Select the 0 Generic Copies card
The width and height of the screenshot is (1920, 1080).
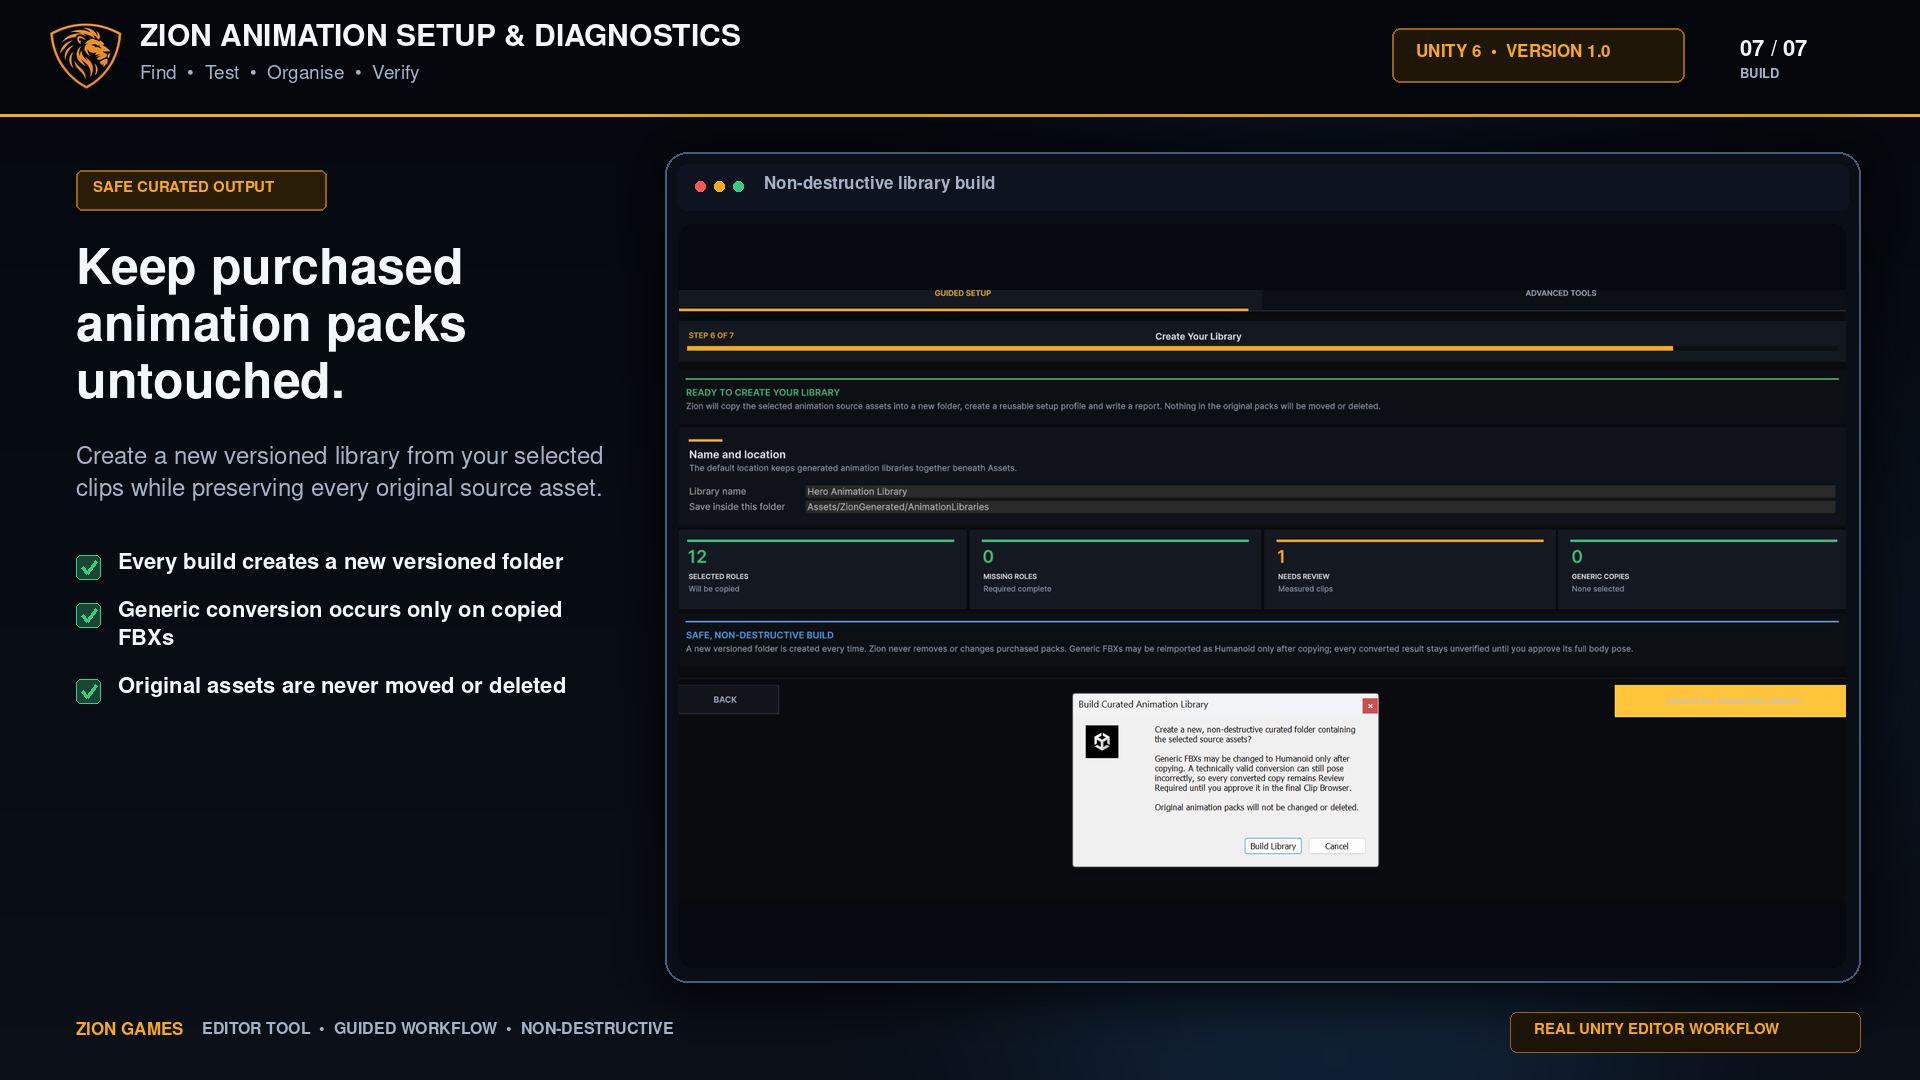(x=1702, y=569)
